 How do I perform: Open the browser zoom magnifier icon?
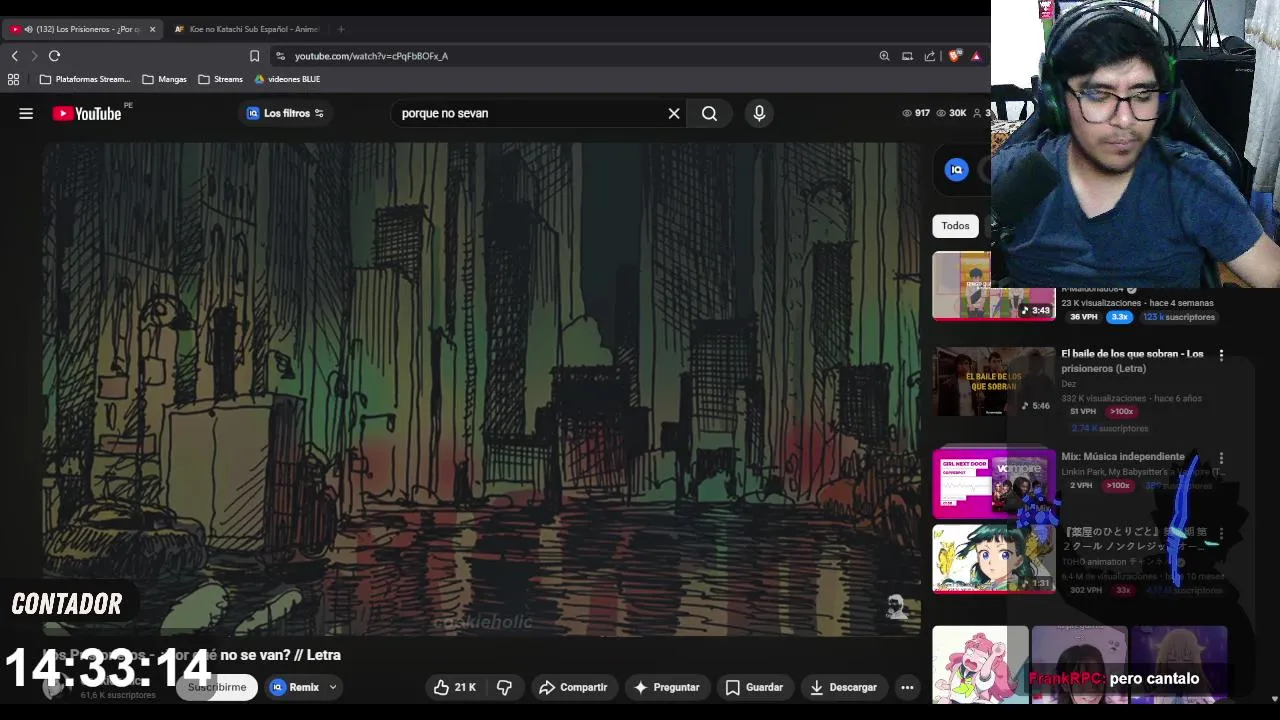click(x=884, y=56)
